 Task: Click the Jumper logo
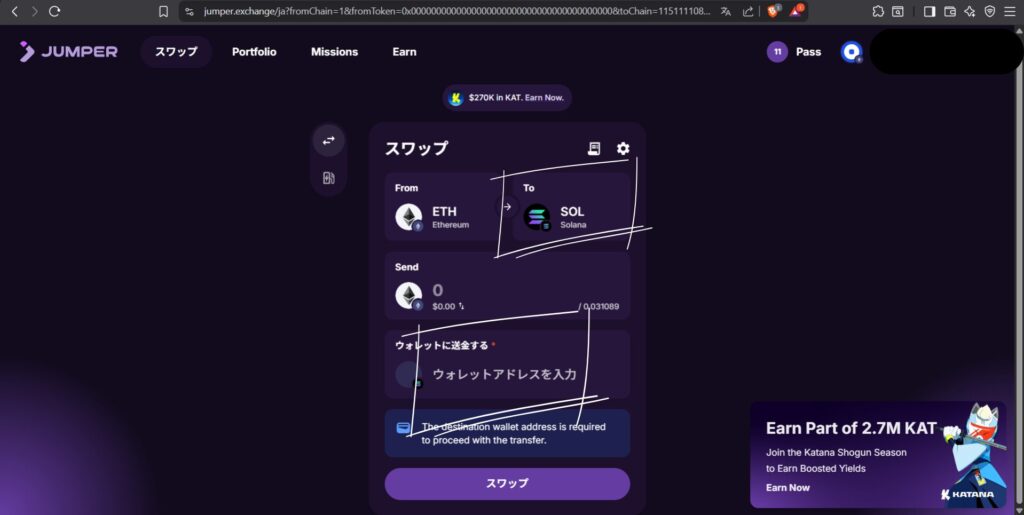69,52
